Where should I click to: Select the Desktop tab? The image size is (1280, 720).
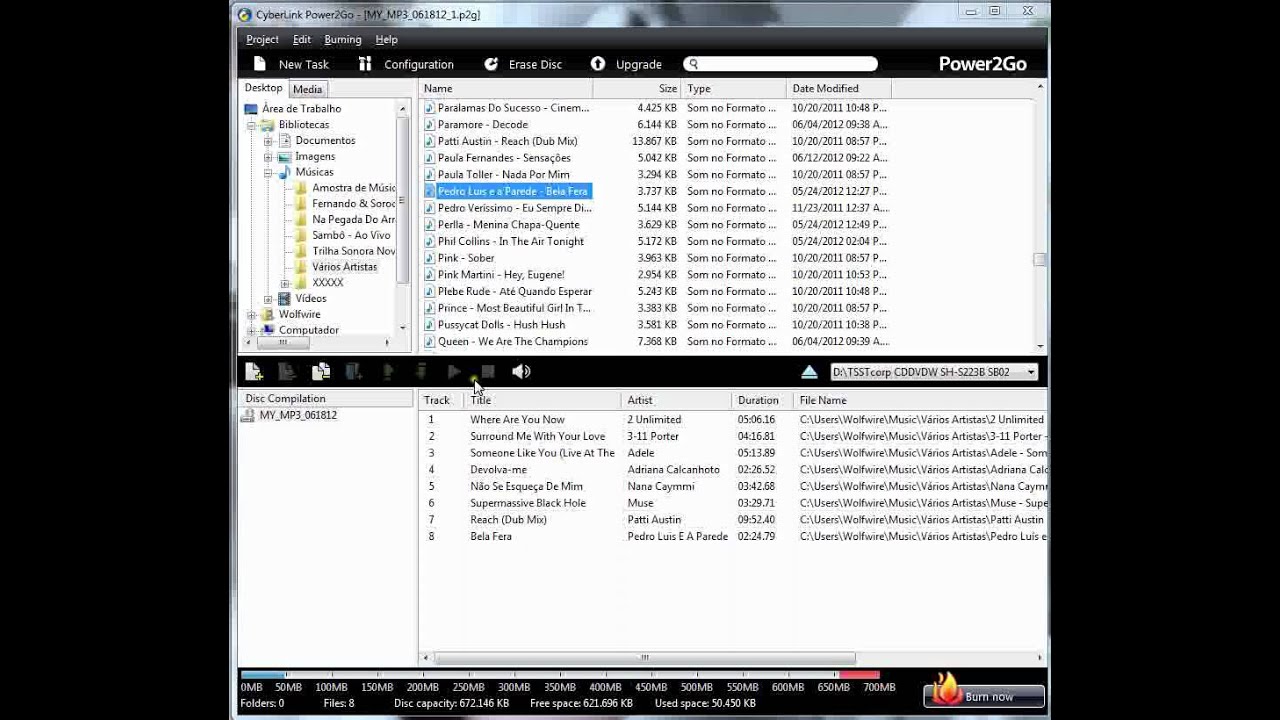click(264, 88)
